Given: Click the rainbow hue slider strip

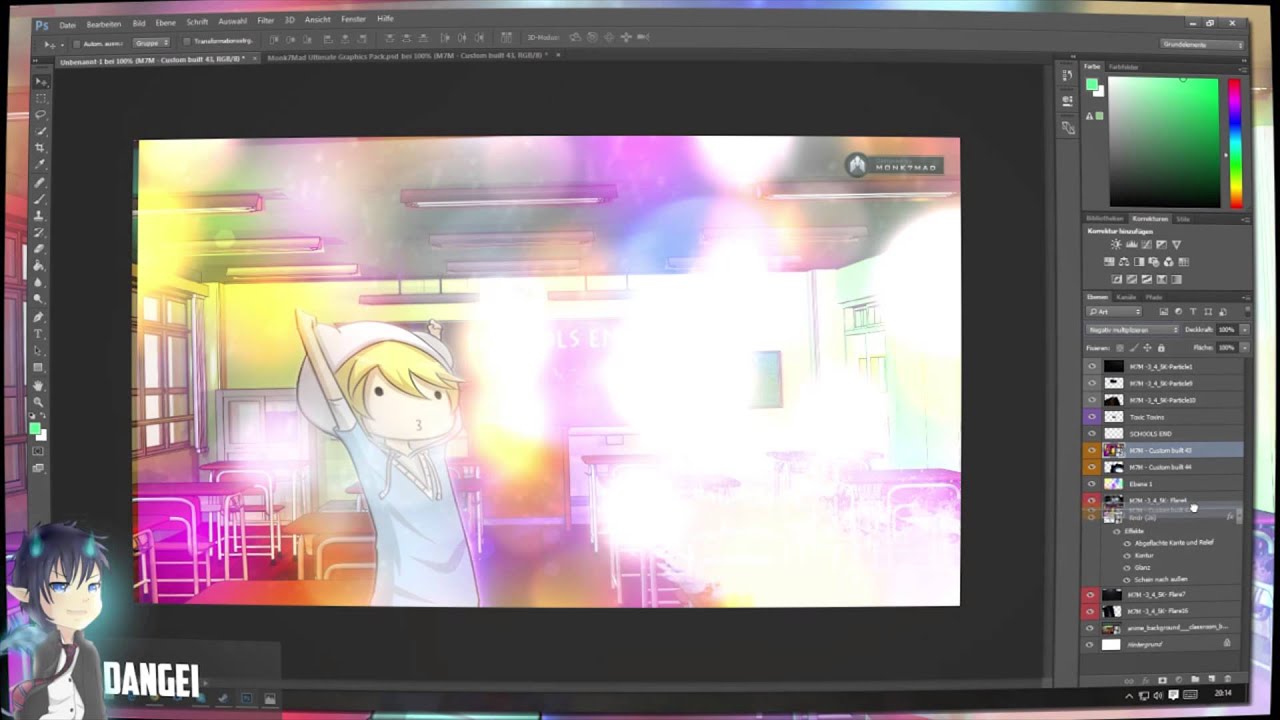Looking at the screenshot, I should coord(1235,143).
